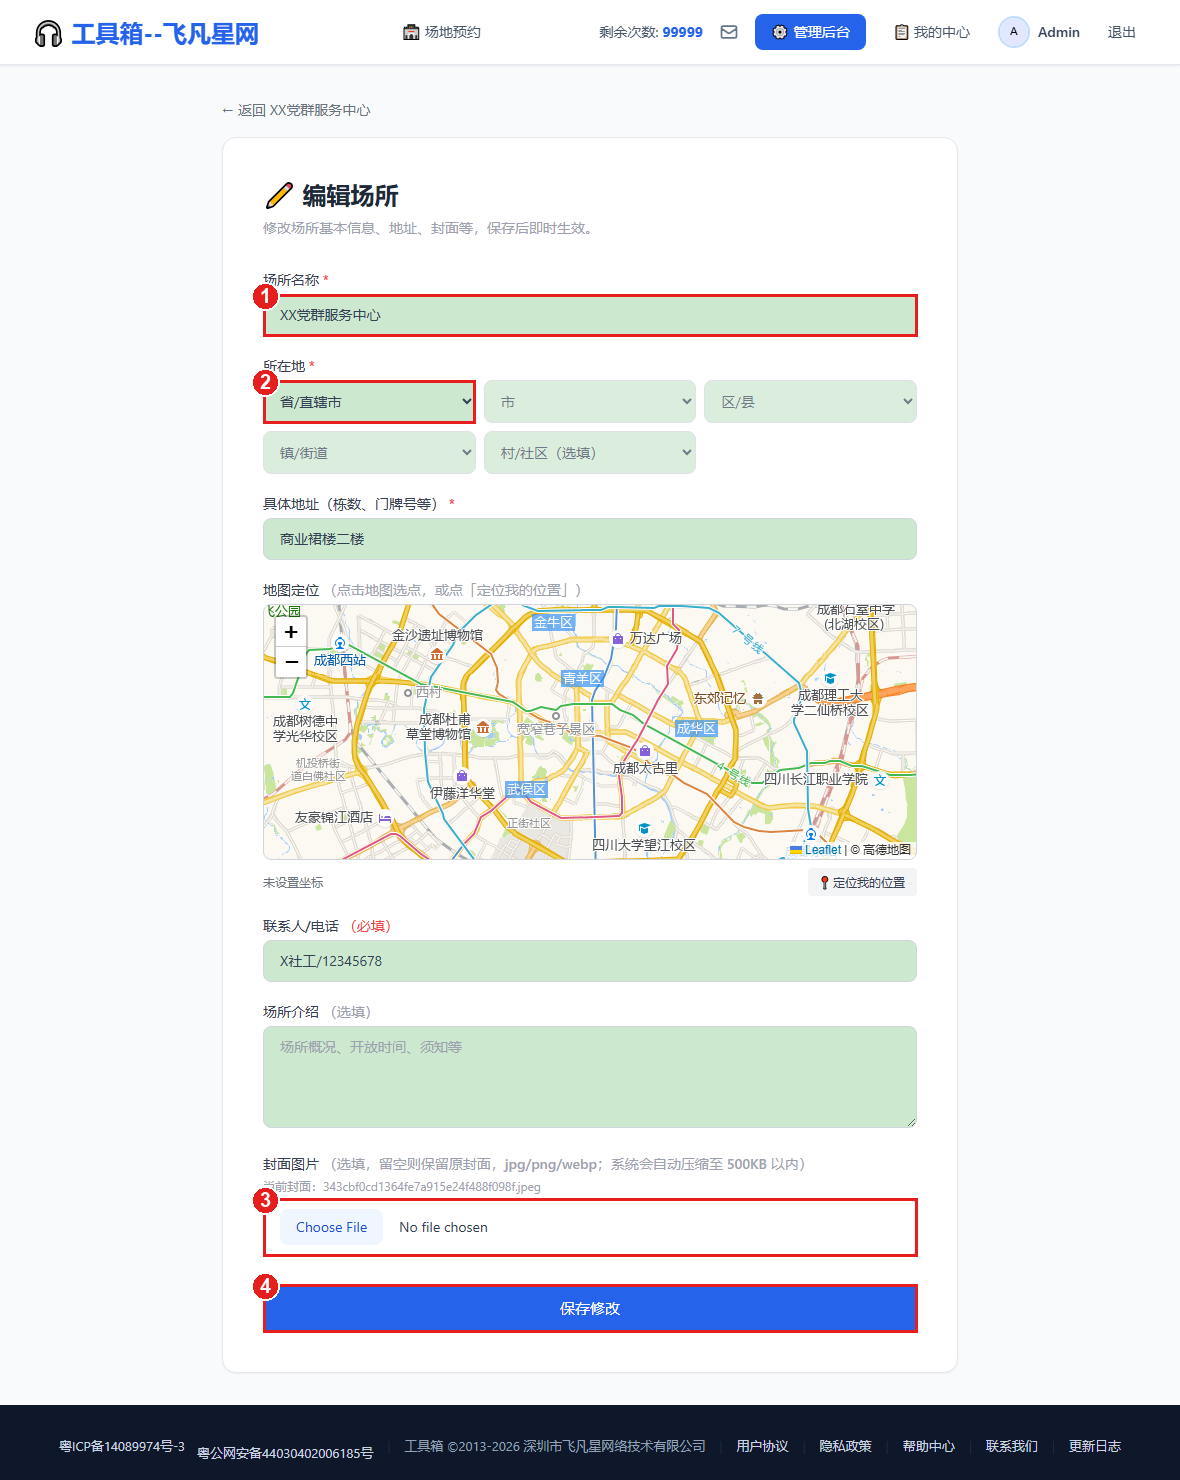Go back via 返回 XX党群服务中心 link
Image resolution: width=1180 pixels, height=1480 pixels.
(x=296, y=110)
